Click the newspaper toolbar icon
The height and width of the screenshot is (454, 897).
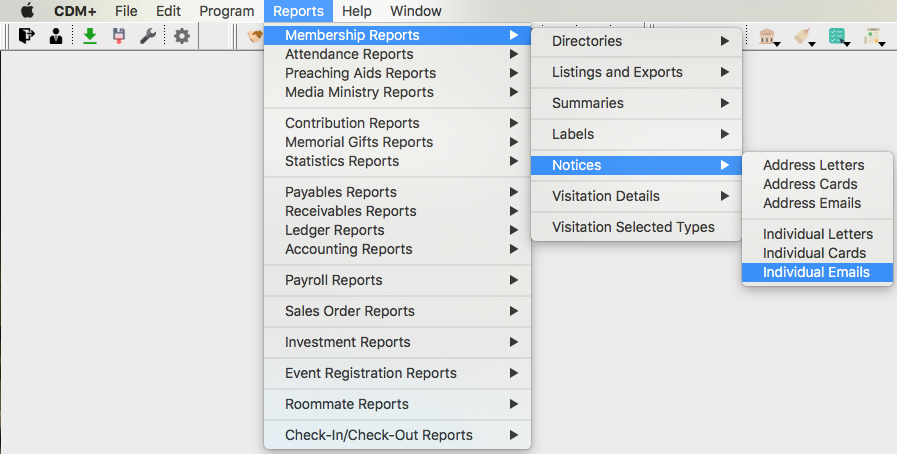(873, 37)
